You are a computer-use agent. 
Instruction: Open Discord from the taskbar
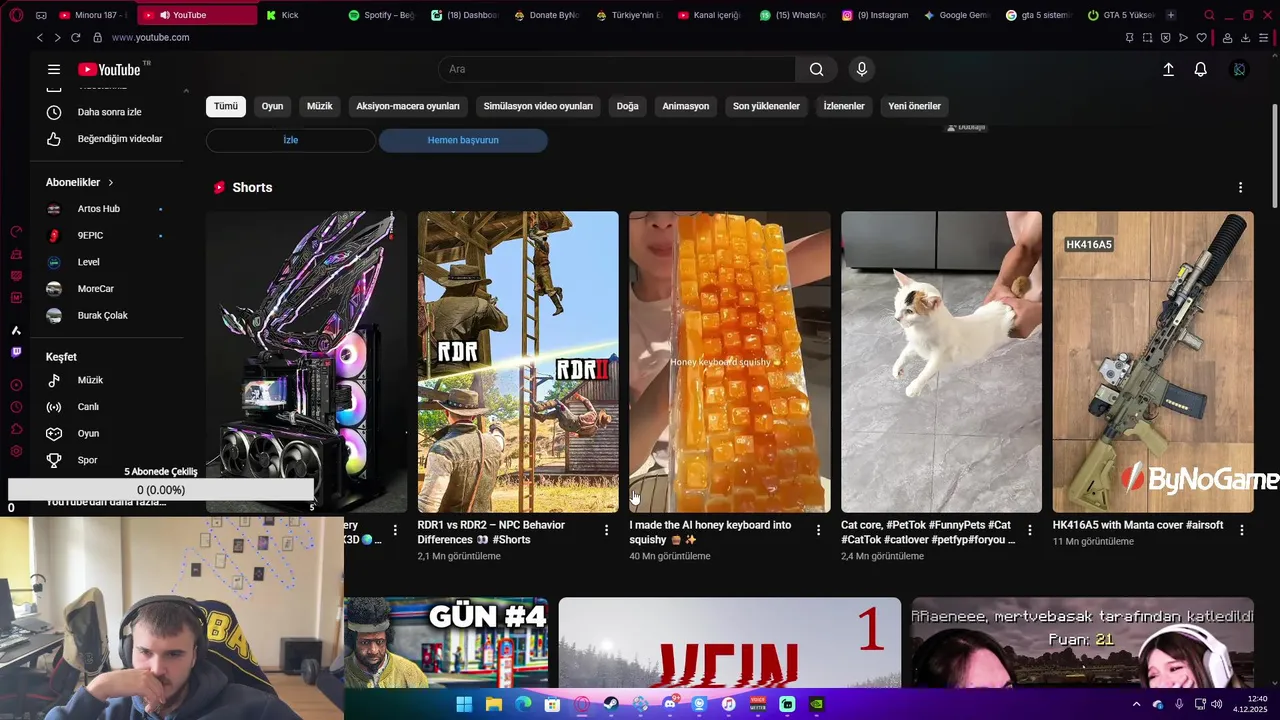pyautogui.click(x=670, y=704)
